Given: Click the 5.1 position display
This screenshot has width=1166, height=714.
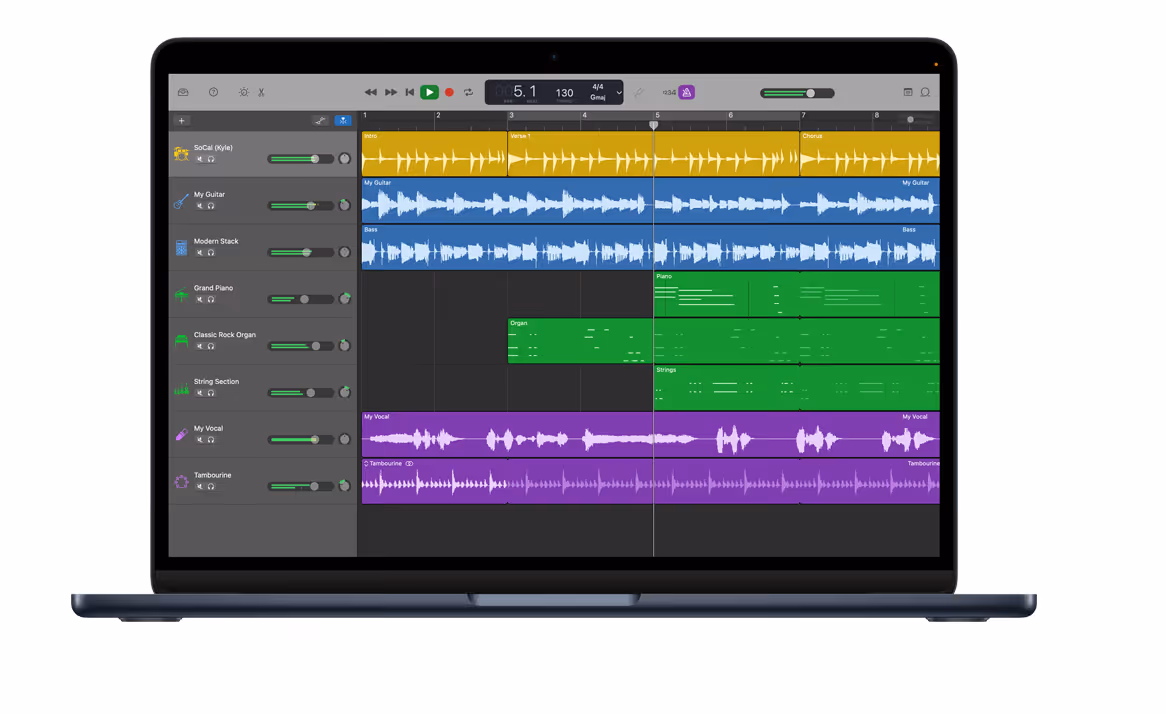Looking at the screenshot, I should coord(525,91).
